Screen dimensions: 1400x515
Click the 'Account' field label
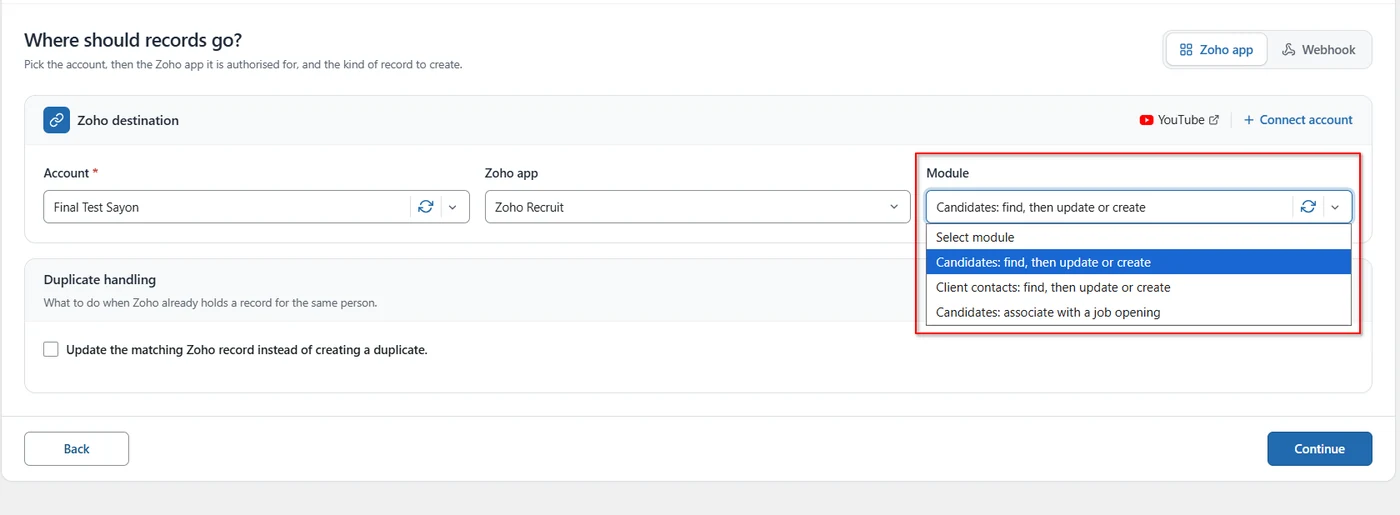click(x=67, y=173)
